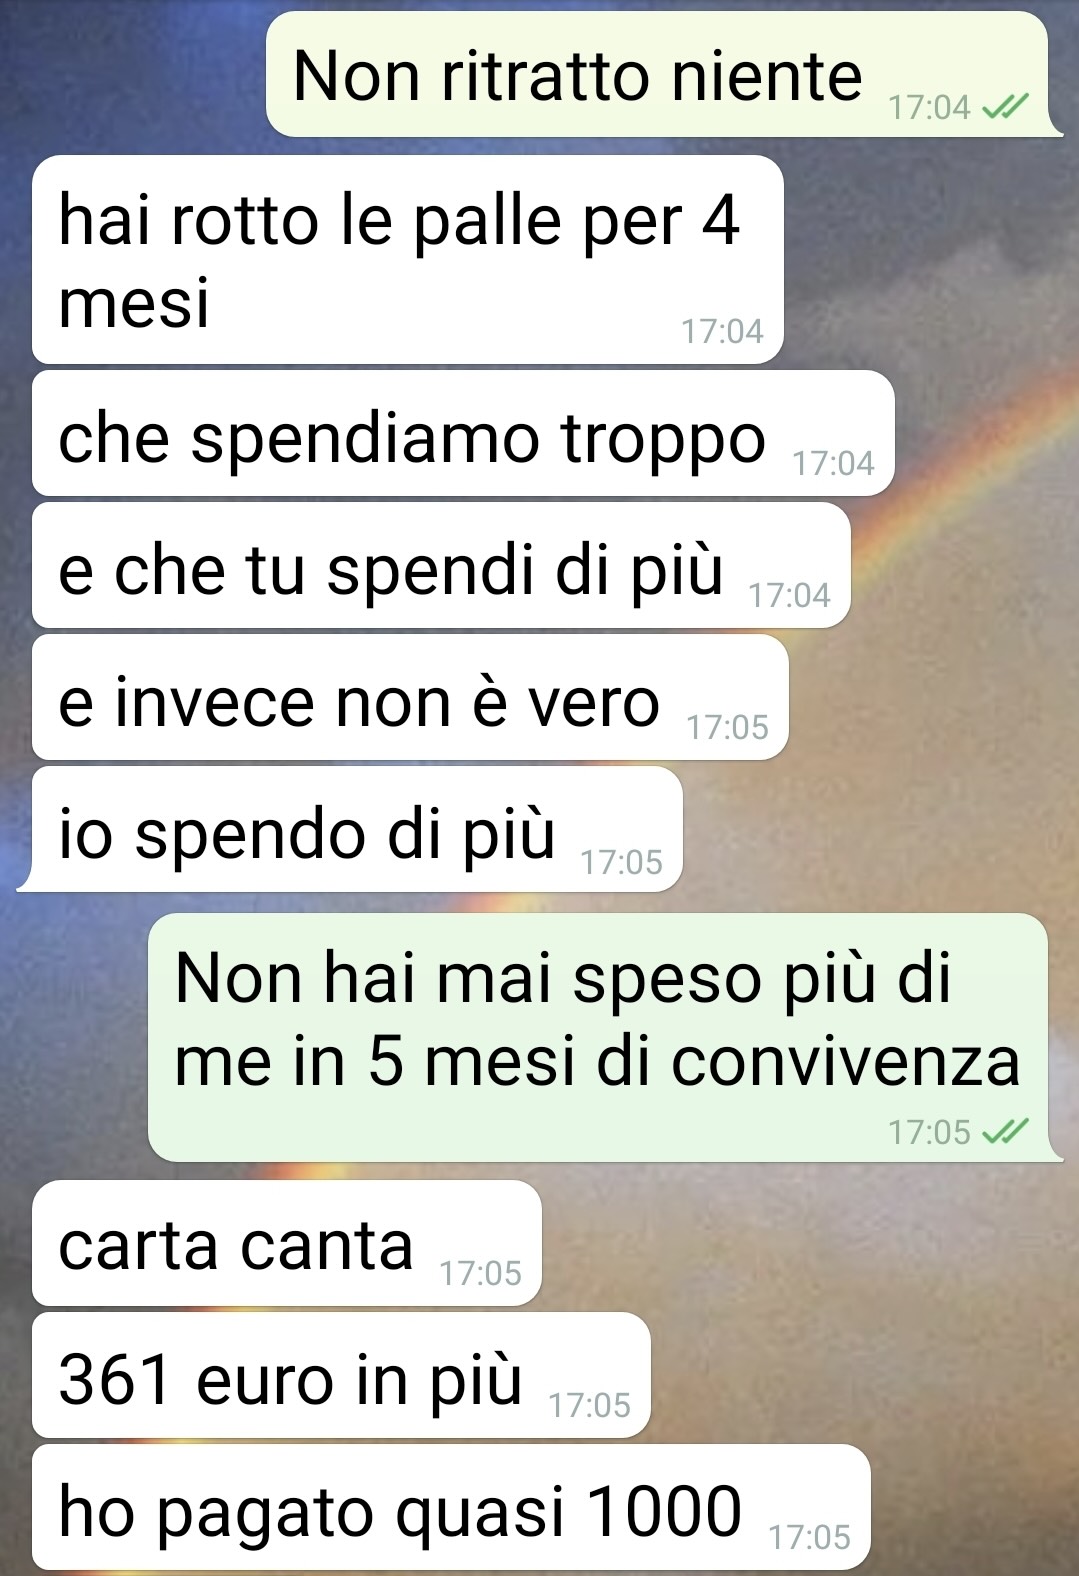Tap the 17:05 timestamp beside 'carta canta'
This screenshot has width=1079, height=1576.
[x=481, y=1273]
